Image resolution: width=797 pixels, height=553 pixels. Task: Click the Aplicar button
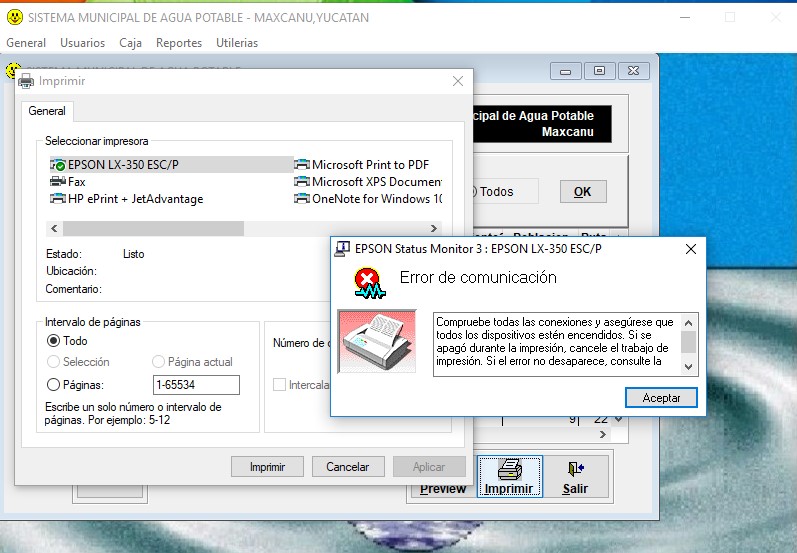pyautogui.click(x=429, y=467)
